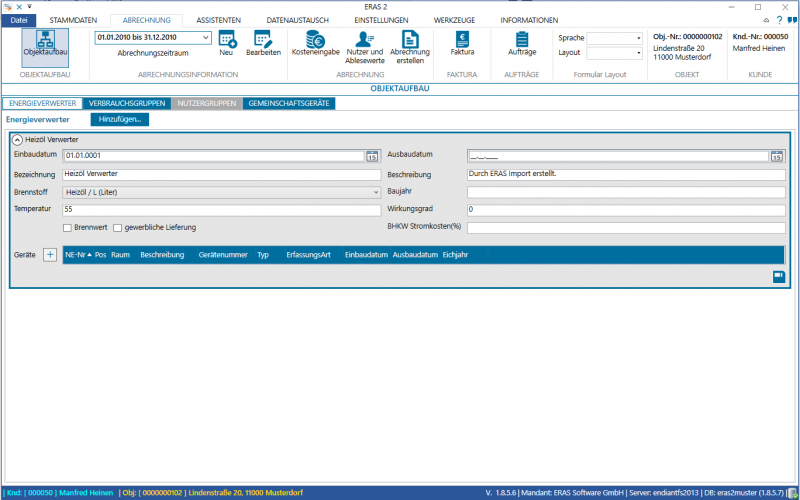This screenshot has height=500, width=800.
Task: Click the flag icon beside help
Action: [792, 20]
